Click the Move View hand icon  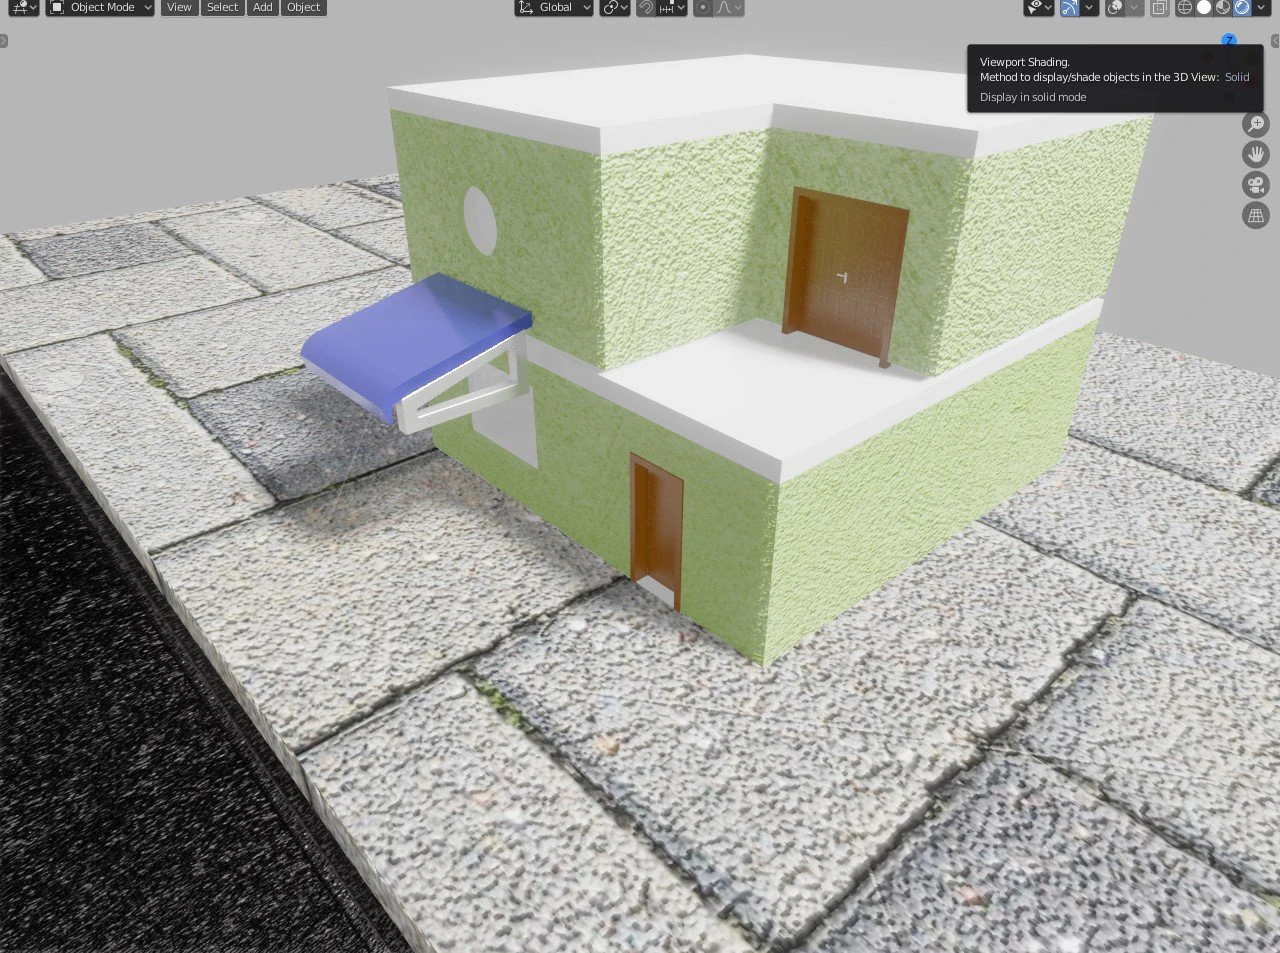[x=1255, y=153]
